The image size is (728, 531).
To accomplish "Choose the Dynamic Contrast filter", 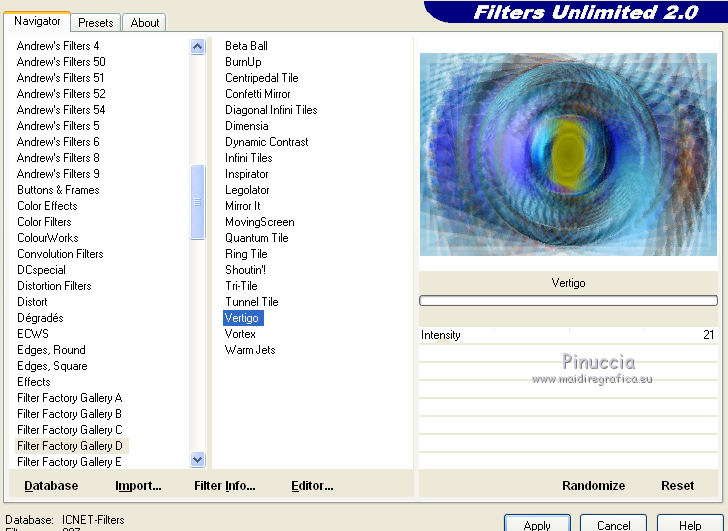I will [266, 142].
